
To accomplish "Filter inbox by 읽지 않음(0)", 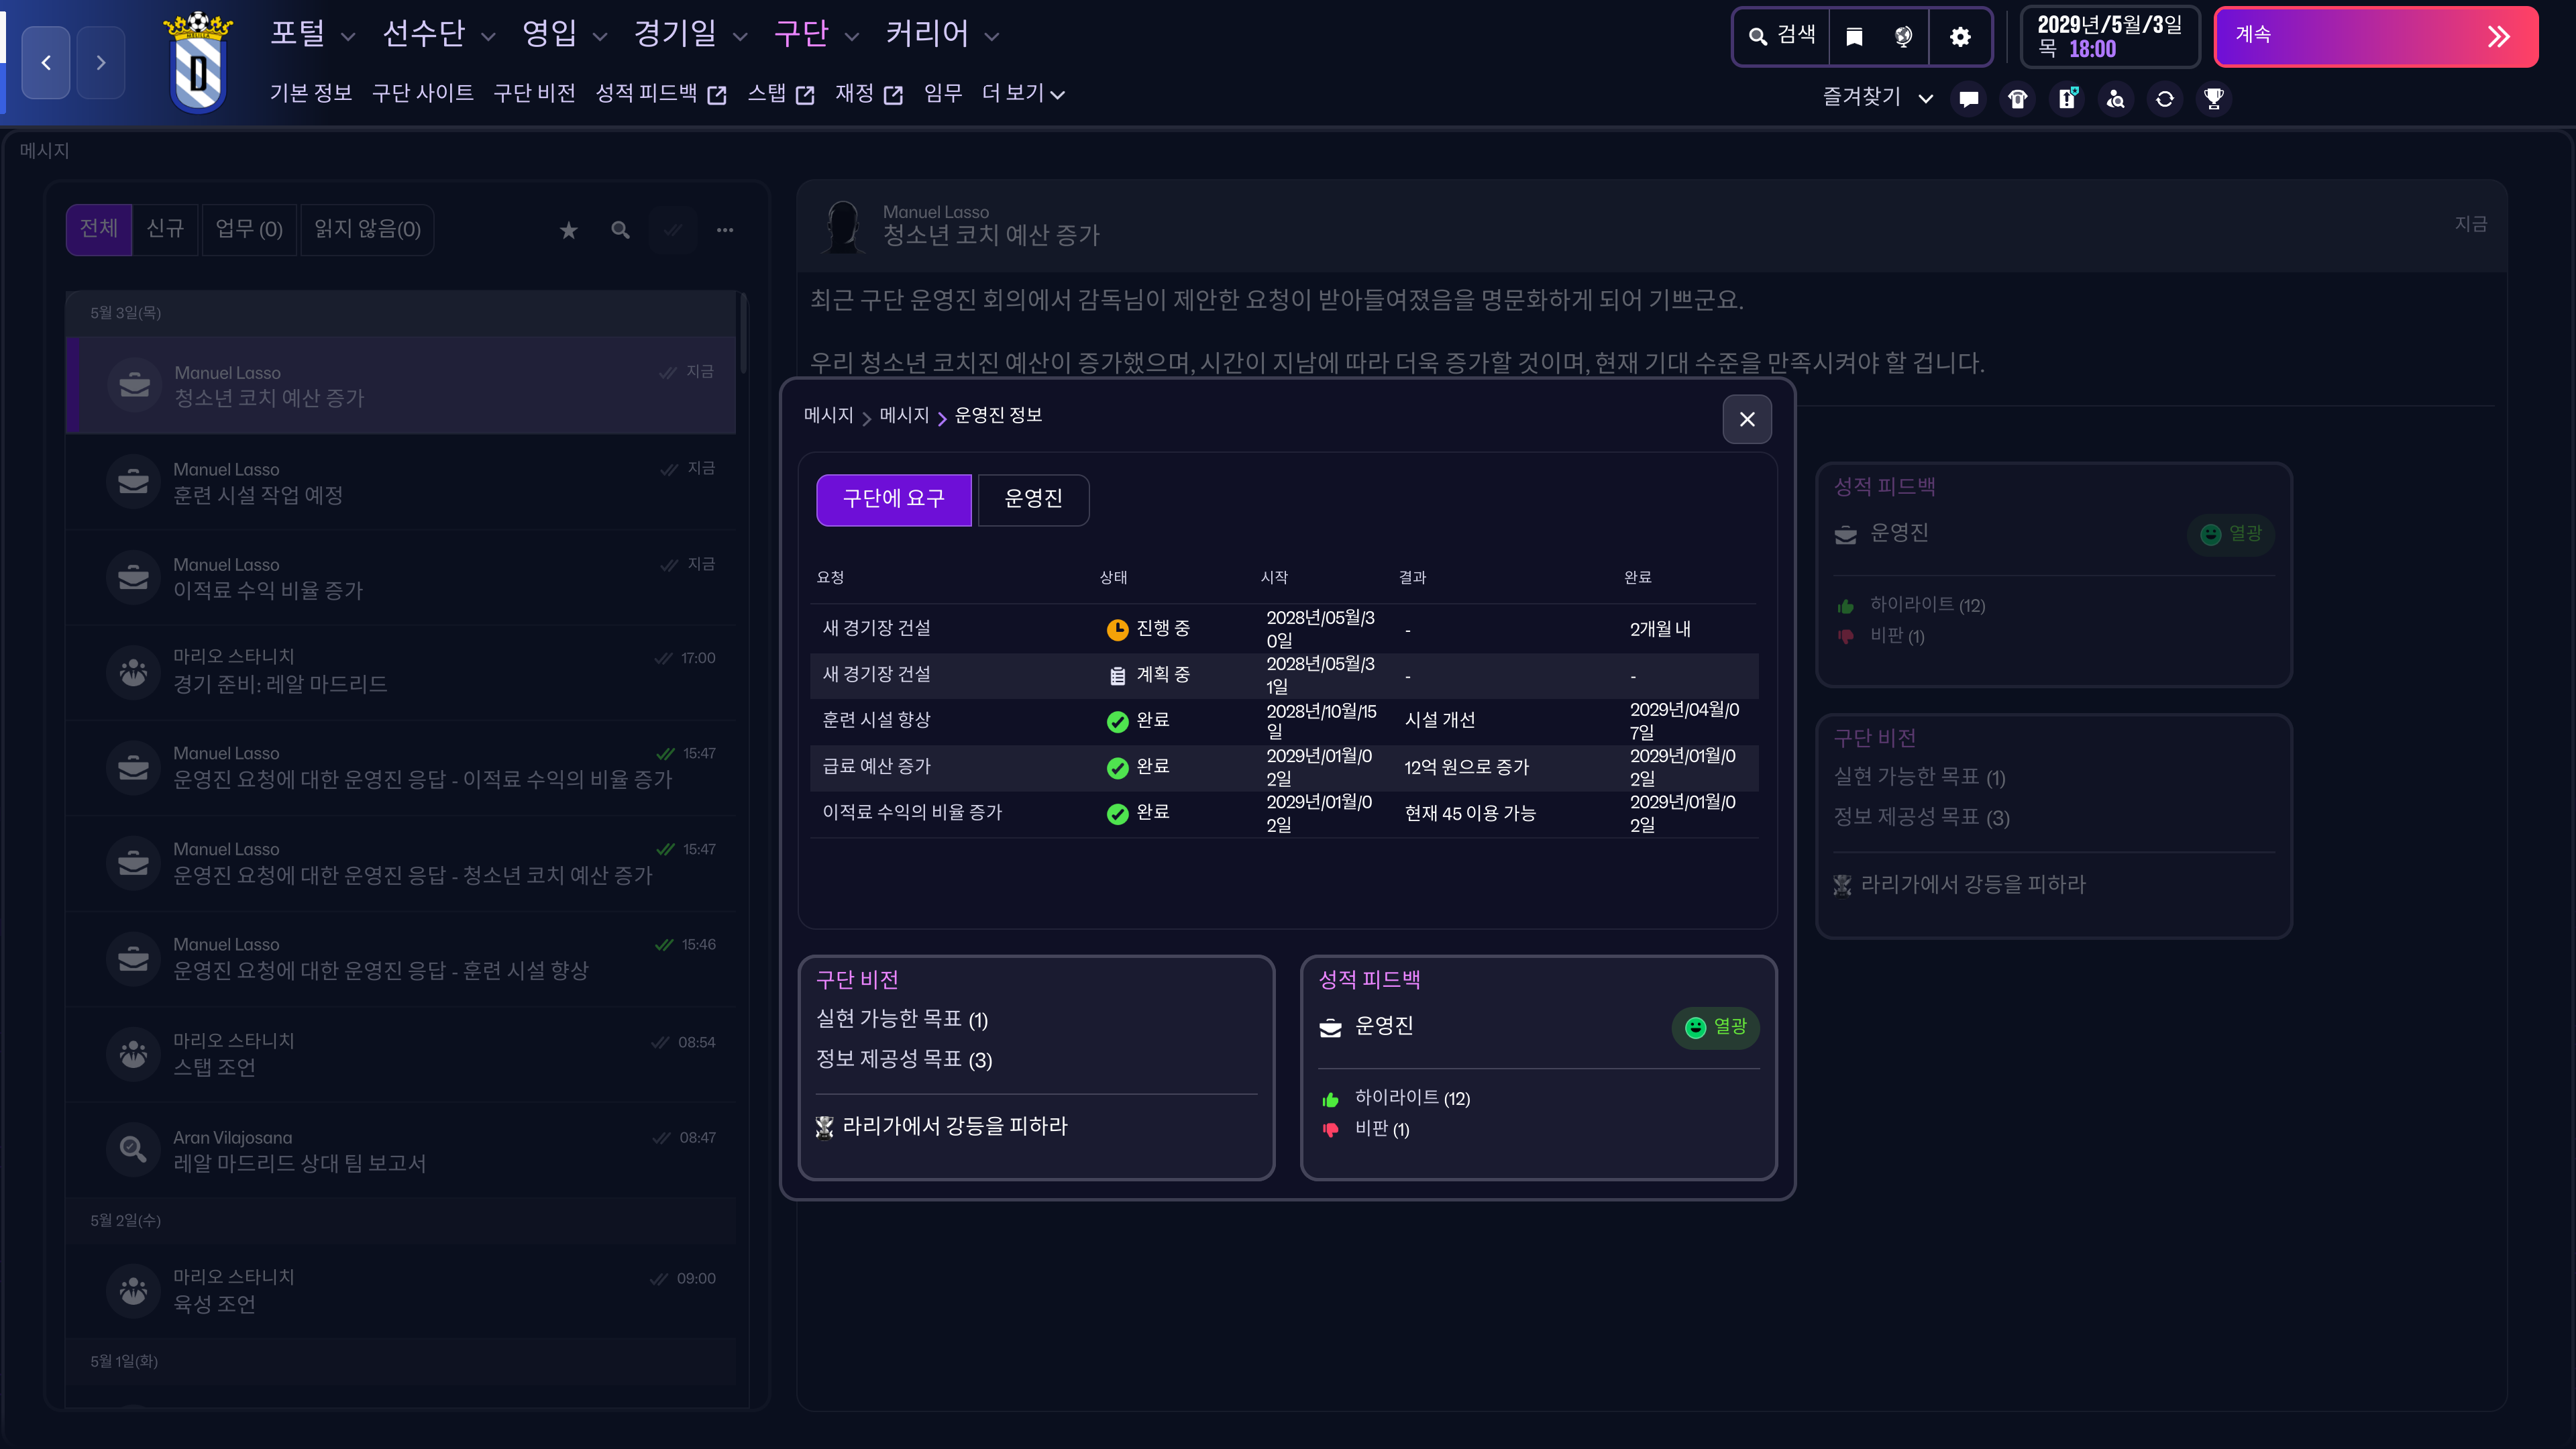I will (x=367, y=230).
